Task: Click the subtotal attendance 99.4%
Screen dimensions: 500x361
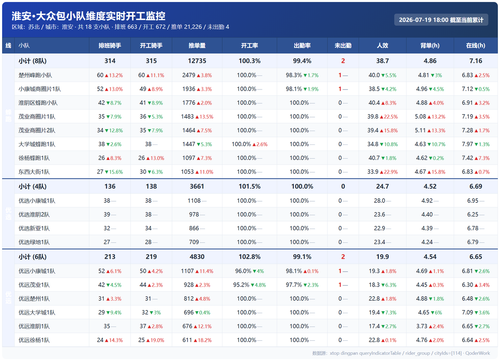Action: pyautogui.click(x=302, y=61)
